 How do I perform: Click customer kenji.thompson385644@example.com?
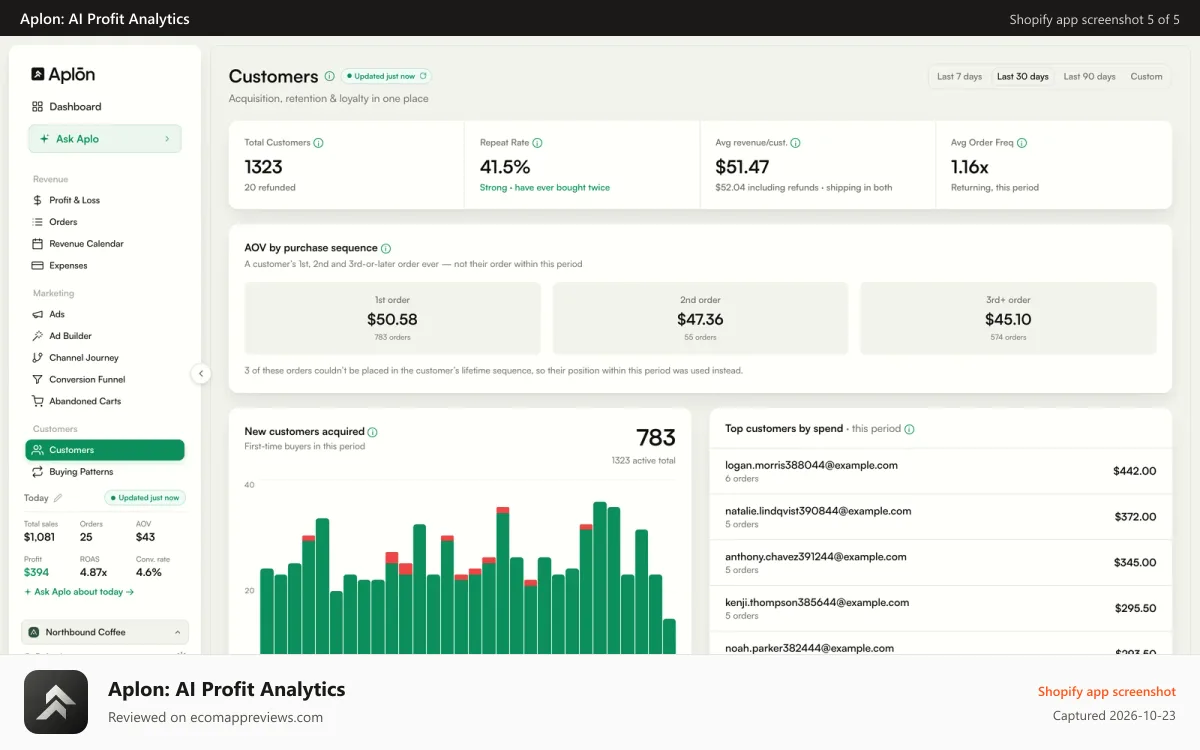[x=817, y=603]
